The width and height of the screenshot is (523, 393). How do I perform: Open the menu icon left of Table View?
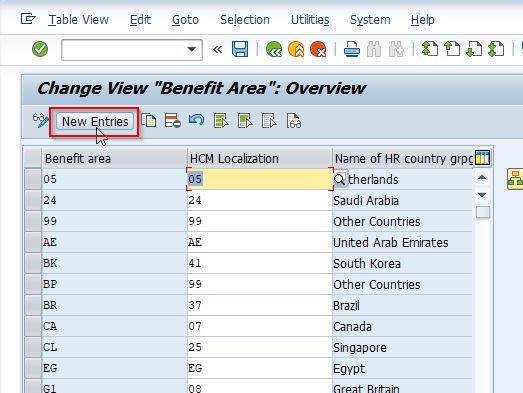click(x=28, y=19)
